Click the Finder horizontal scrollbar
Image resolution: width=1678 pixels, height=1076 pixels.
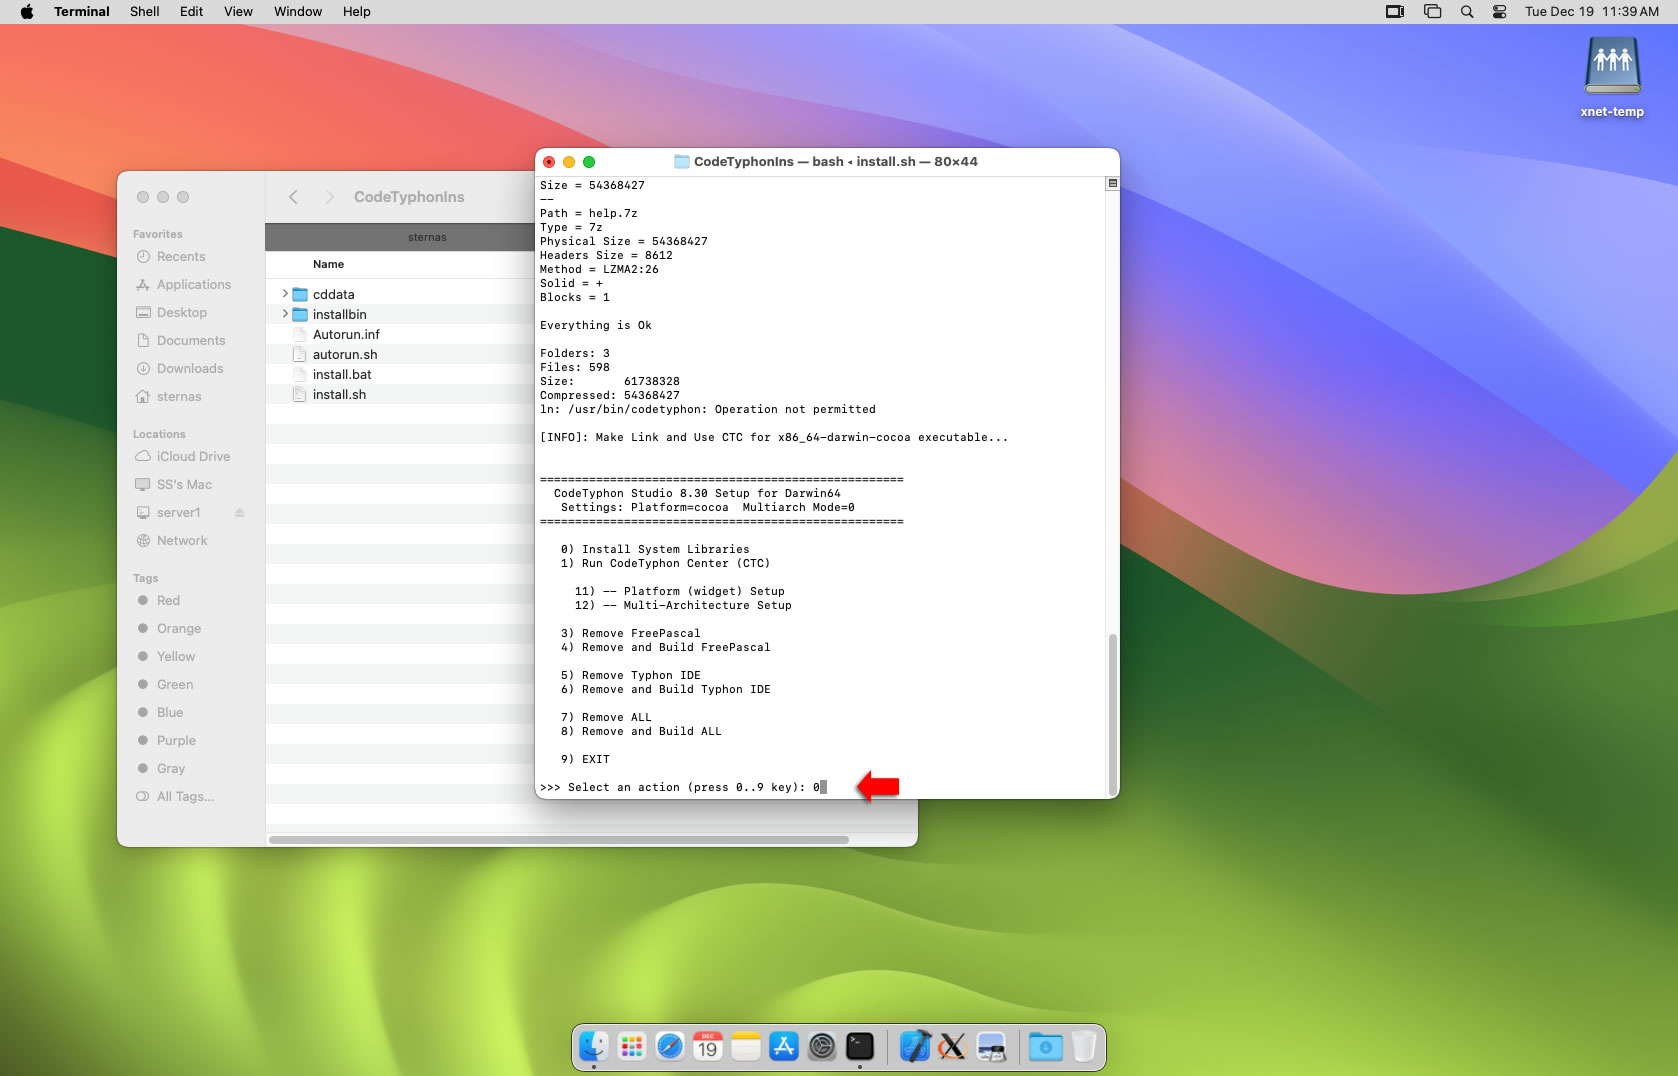[x=558, y=840]
